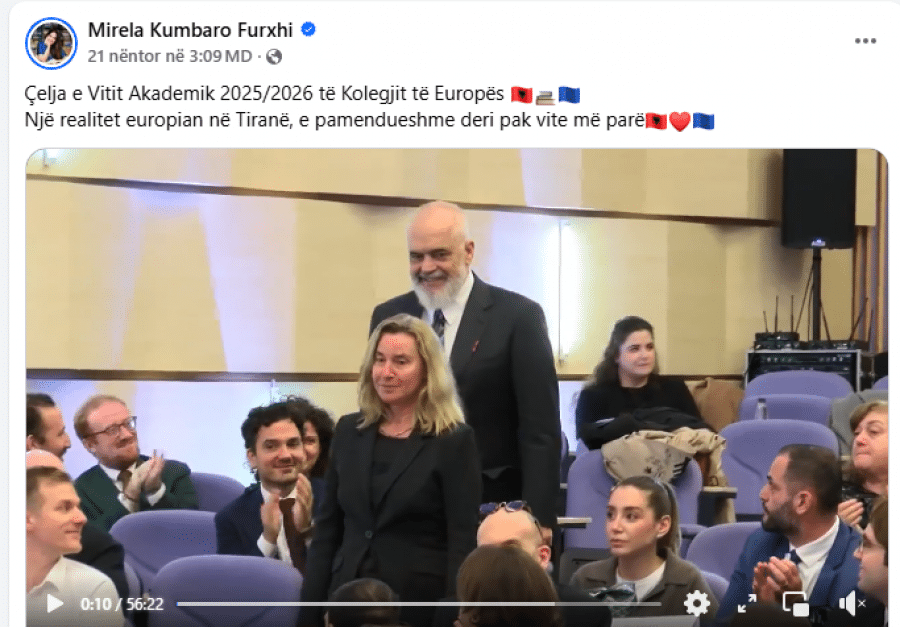This screenshot has width=900, height=627.
Task: Click the public audience globe icon
Action: click(x=274, y=56)
